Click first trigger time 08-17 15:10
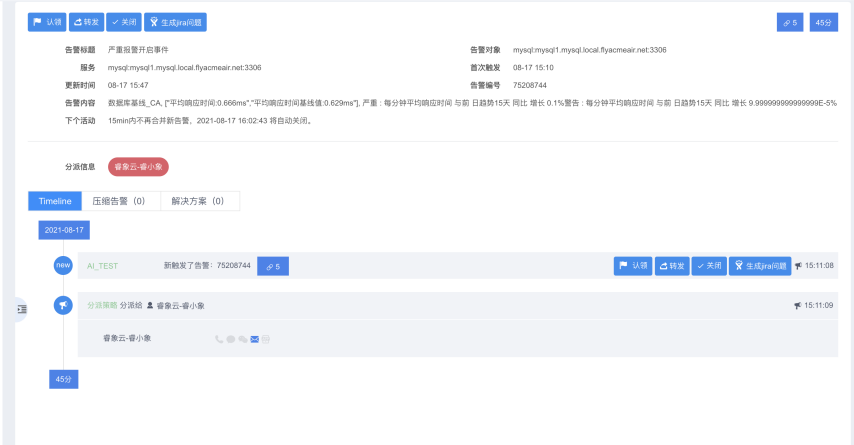This screenshot has height=445, width=854. (533, 68)
